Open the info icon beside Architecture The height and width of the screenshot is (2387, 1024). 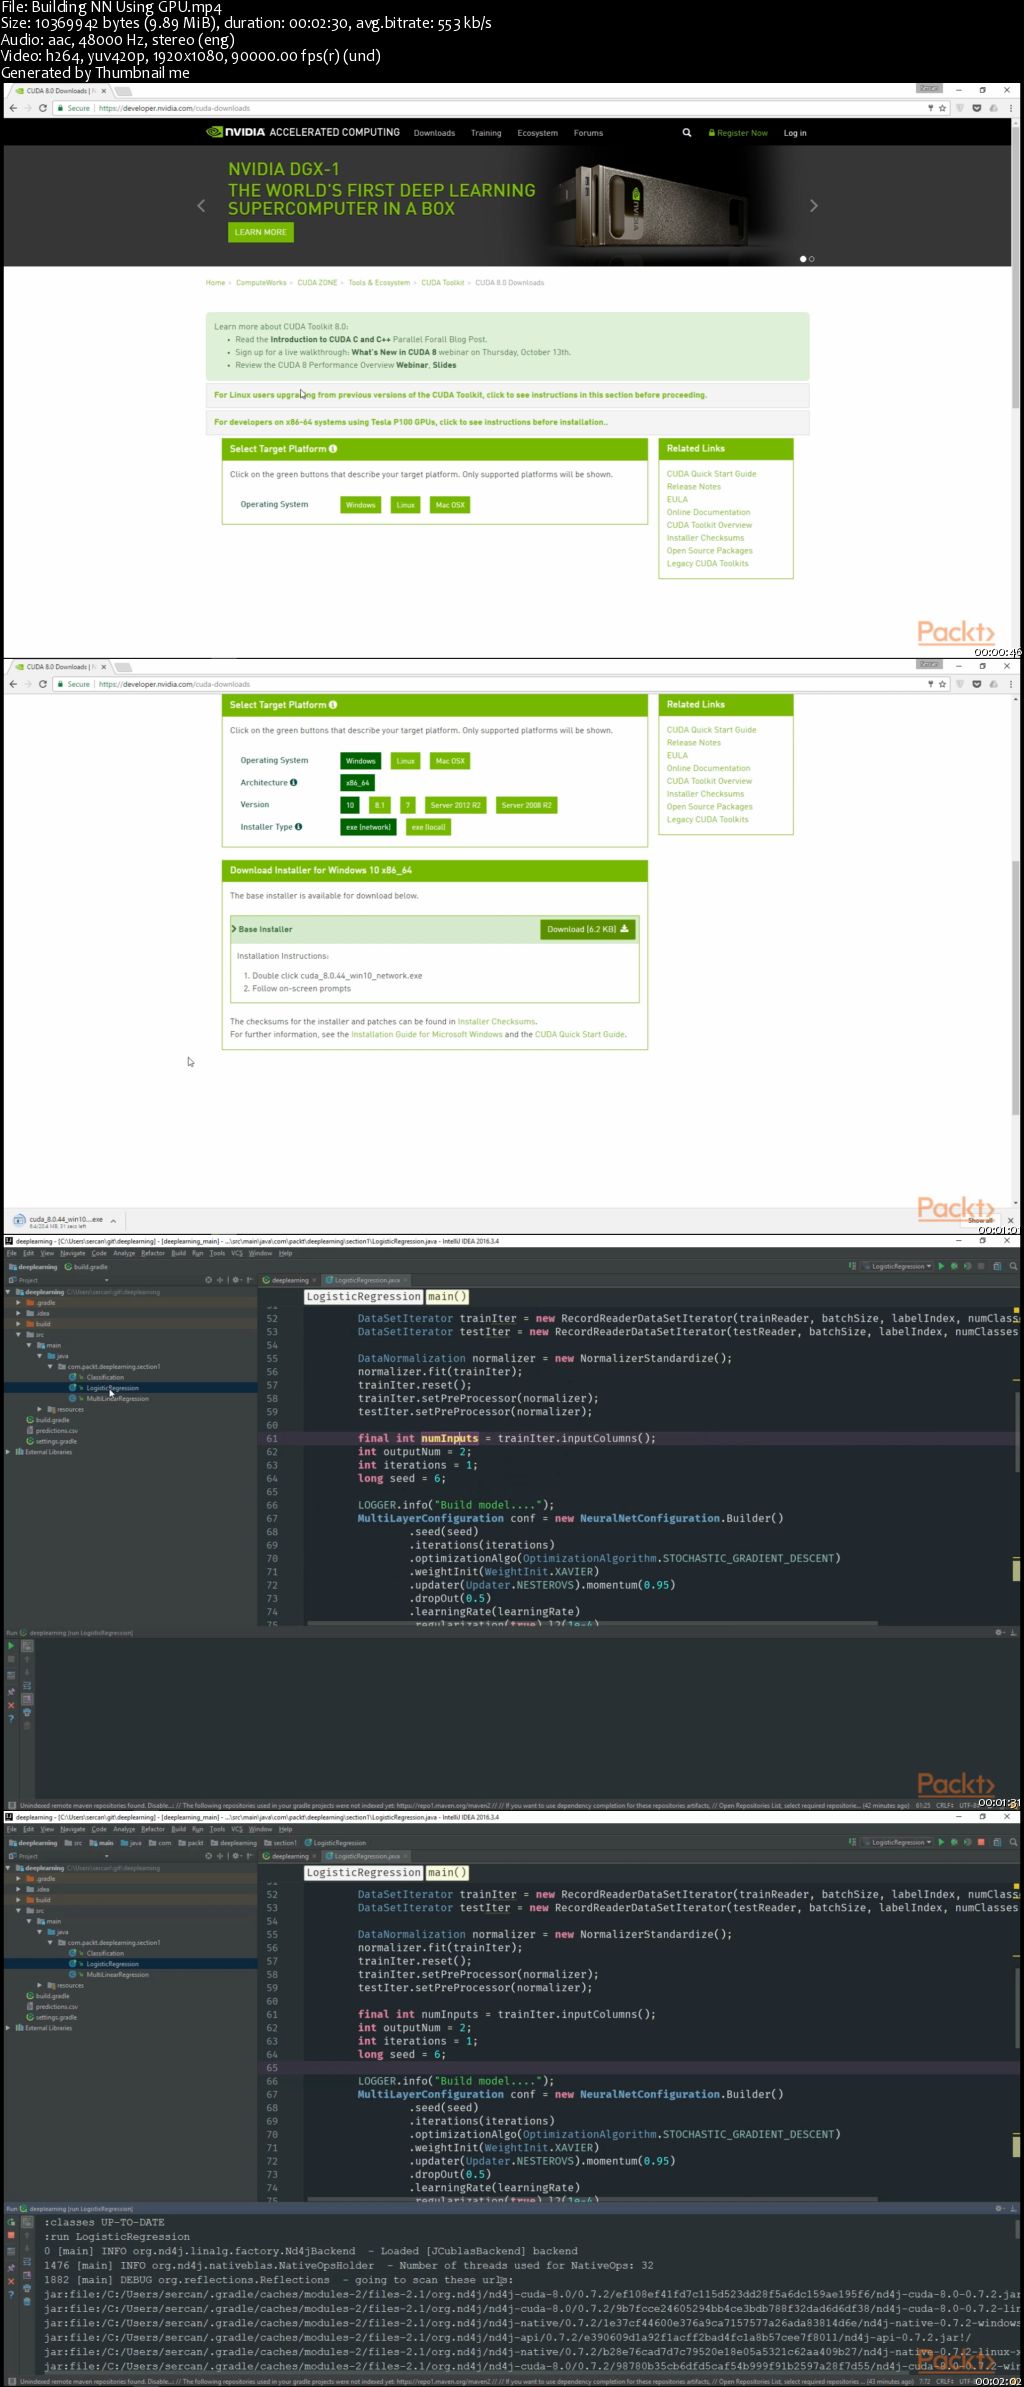tap(293, 783)
